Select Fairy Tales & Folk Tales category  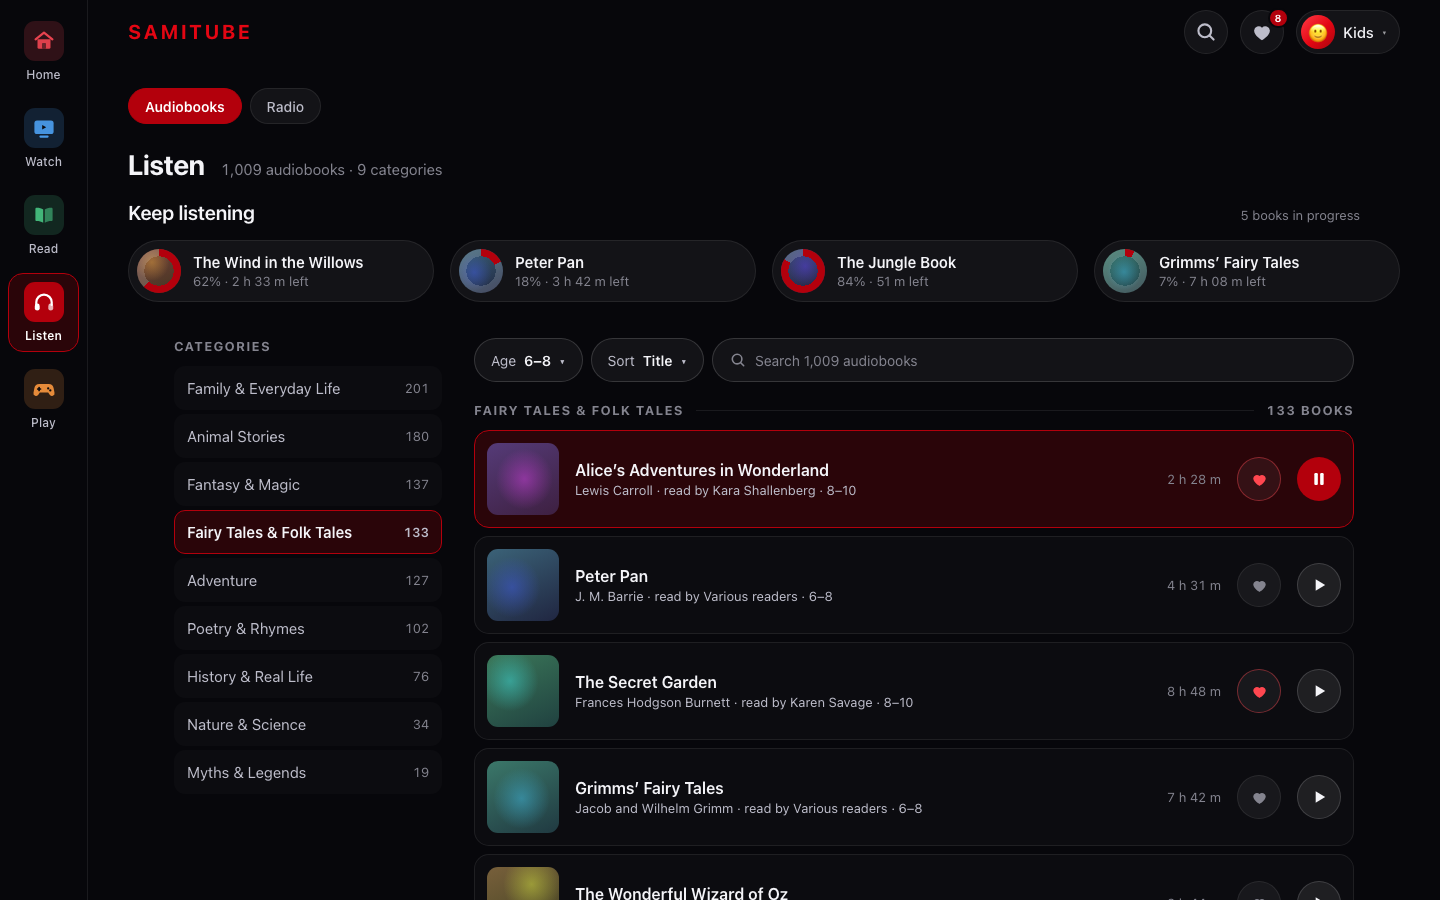point(308,532)
